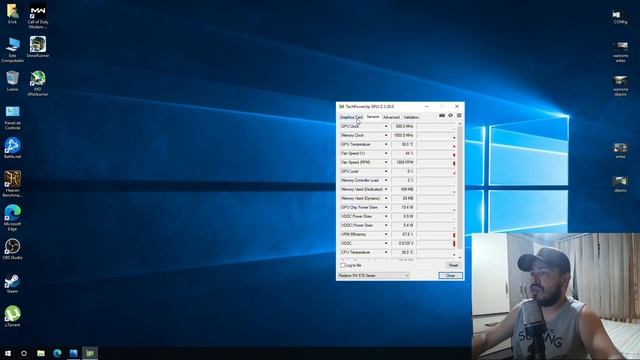
Task: Open the antes image on desktop
Action: click(x=620, y=150)
